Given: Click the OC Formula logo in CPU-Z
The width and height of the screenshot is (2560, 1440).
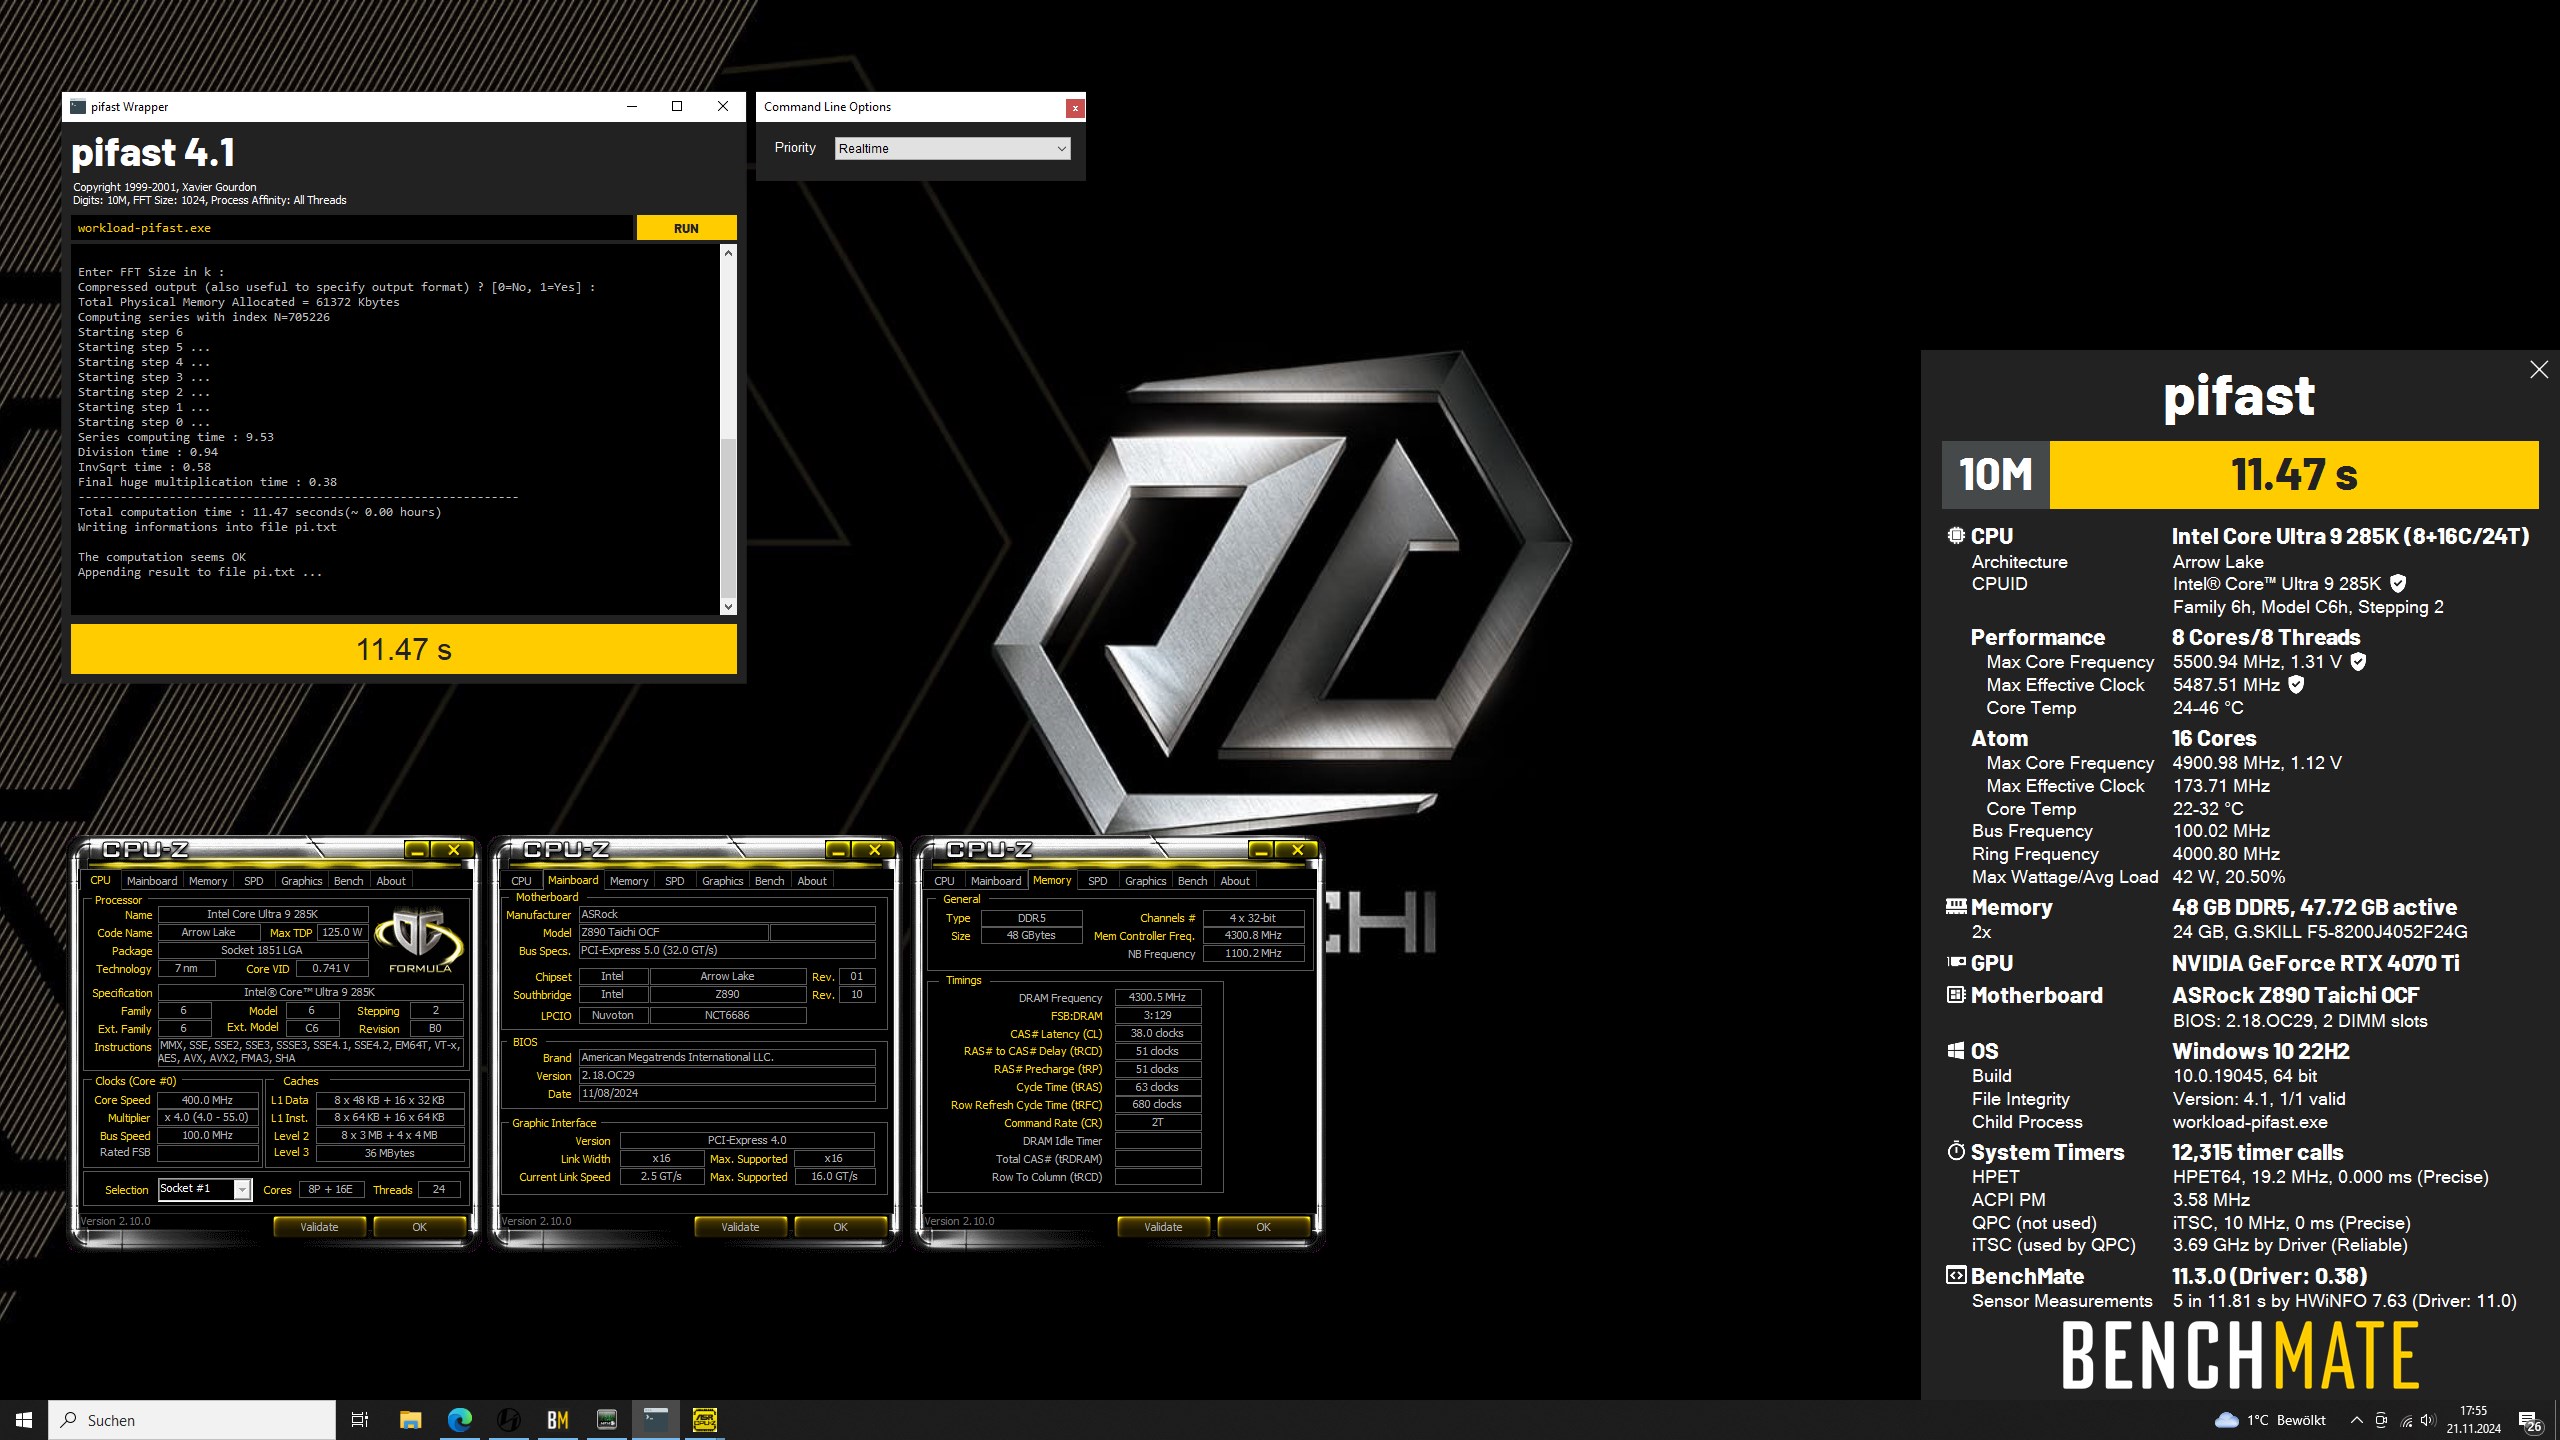Looking at the screenshot, I should (x=420, y=940).
